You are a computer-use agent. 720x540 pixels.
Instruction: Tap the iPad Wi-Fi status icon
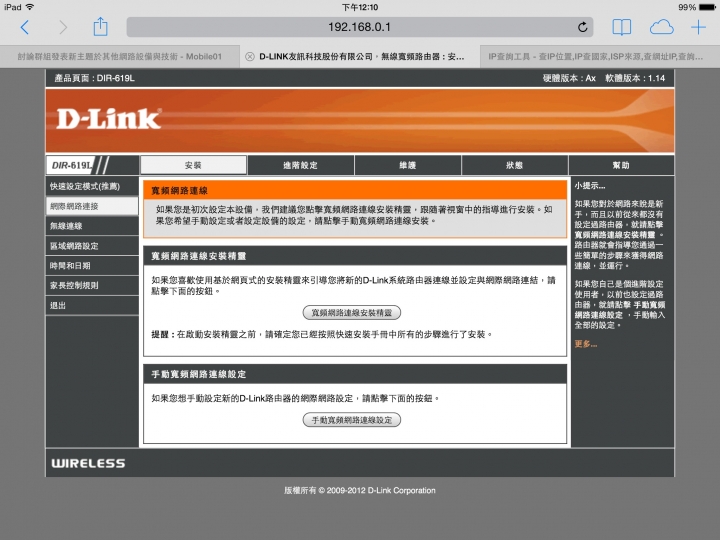pos(30,7)
